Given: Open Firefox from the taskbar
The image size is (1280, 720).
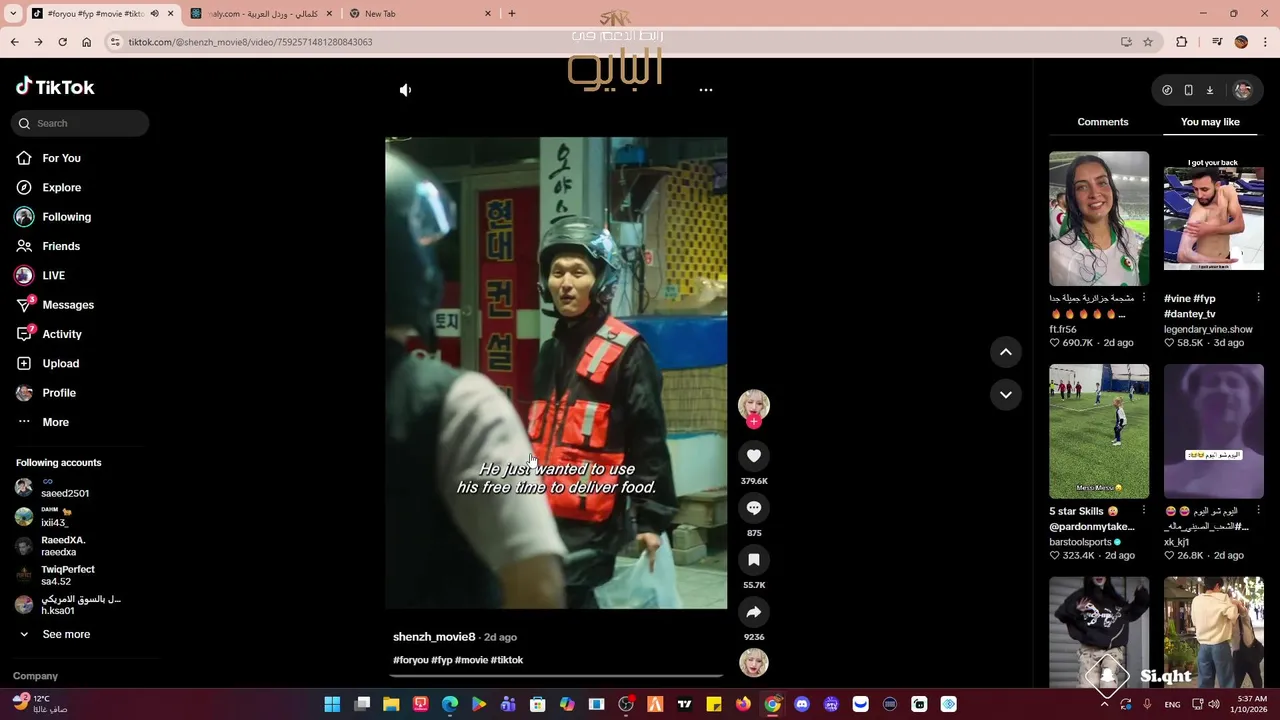Looking at the screenshot, I should (743, 704).
